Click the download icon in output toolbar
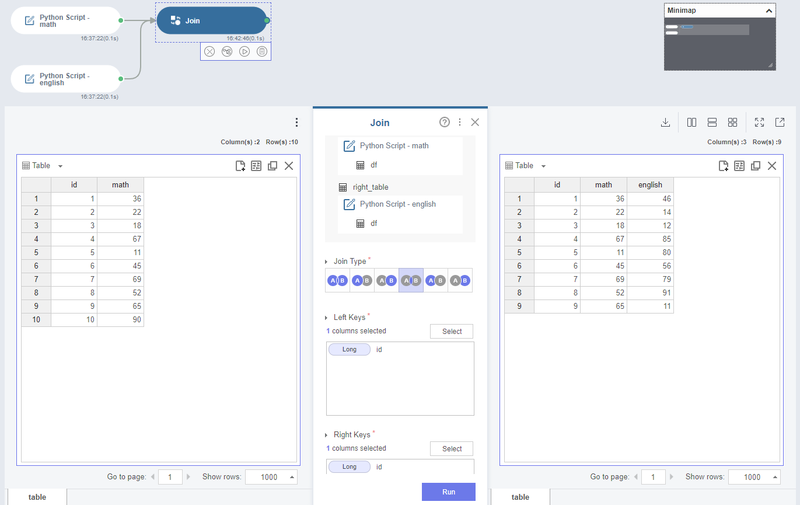The height and width of the screenshot is (505, 800). coord(666,122)
